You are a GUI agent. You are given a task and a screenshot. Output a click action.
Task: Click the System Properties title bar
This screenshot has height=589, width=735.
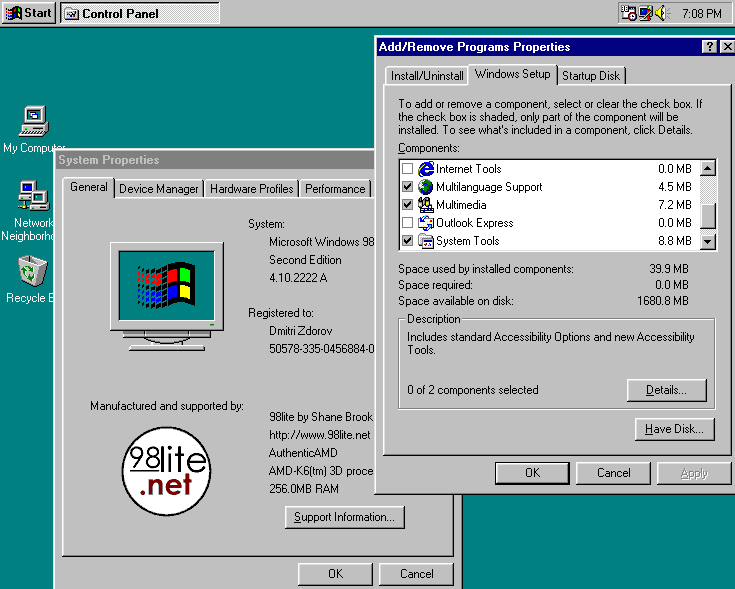click(216, 160)
